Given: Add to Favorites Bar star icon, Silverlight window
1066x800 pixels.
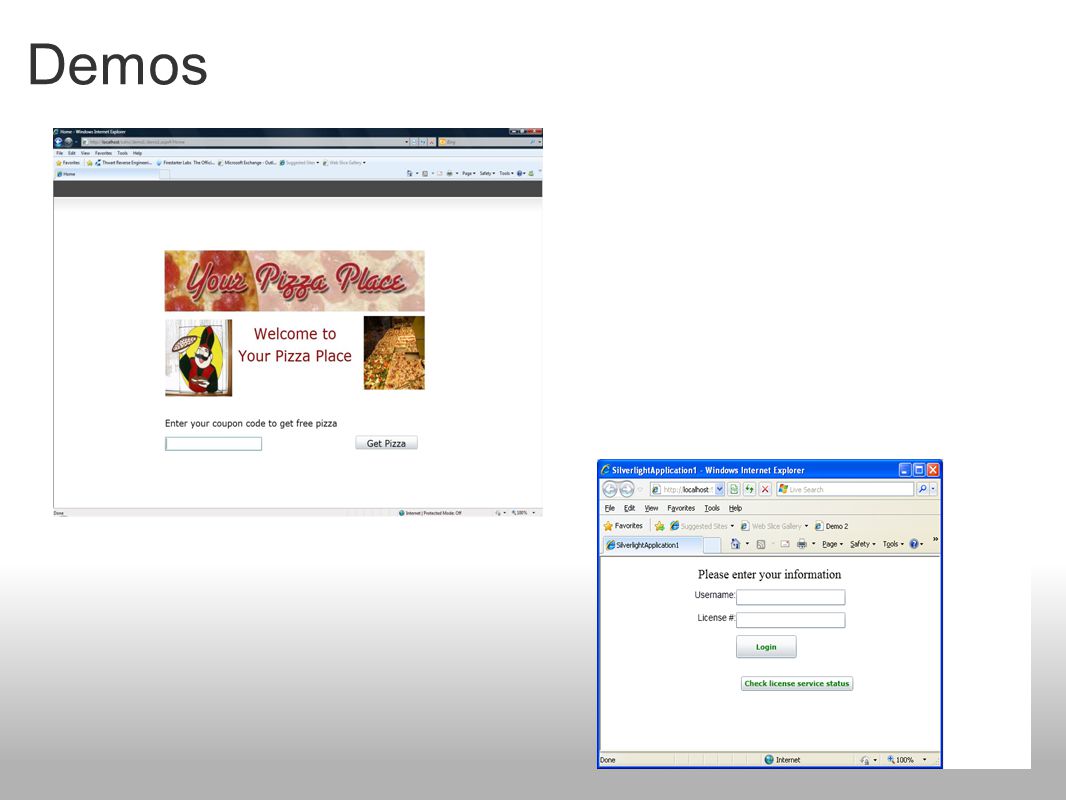Looking at the screenshot, I should click(x=659, y=526).
